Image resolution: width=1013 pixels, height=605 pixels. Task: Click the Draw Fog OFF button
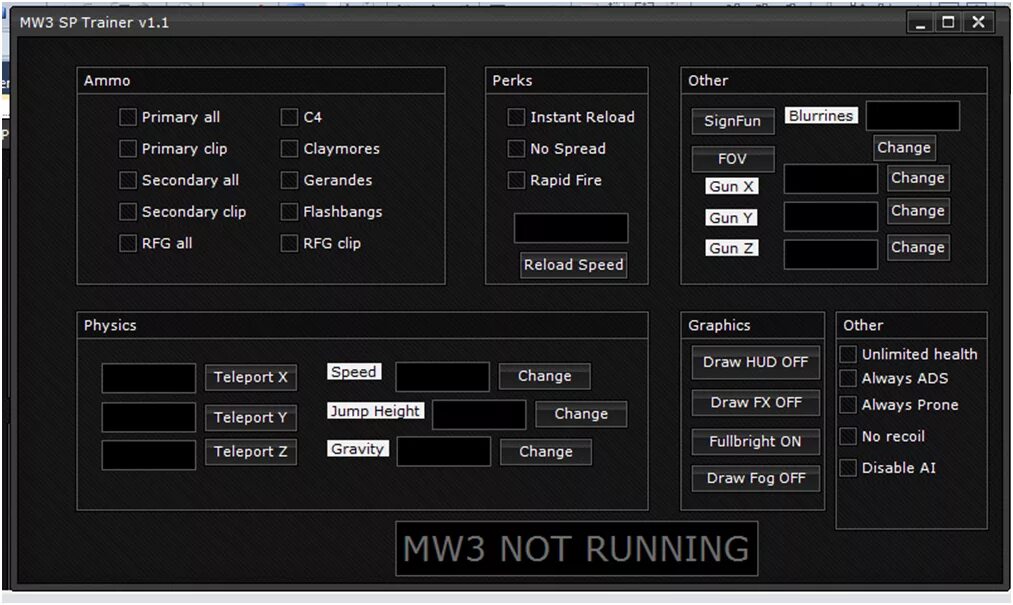point(755,478)
